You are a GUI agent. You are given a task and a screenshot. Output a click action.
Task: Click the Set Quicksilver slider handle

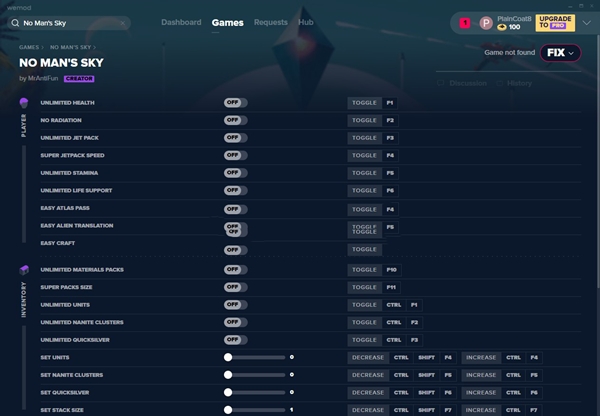pos(228,393)
